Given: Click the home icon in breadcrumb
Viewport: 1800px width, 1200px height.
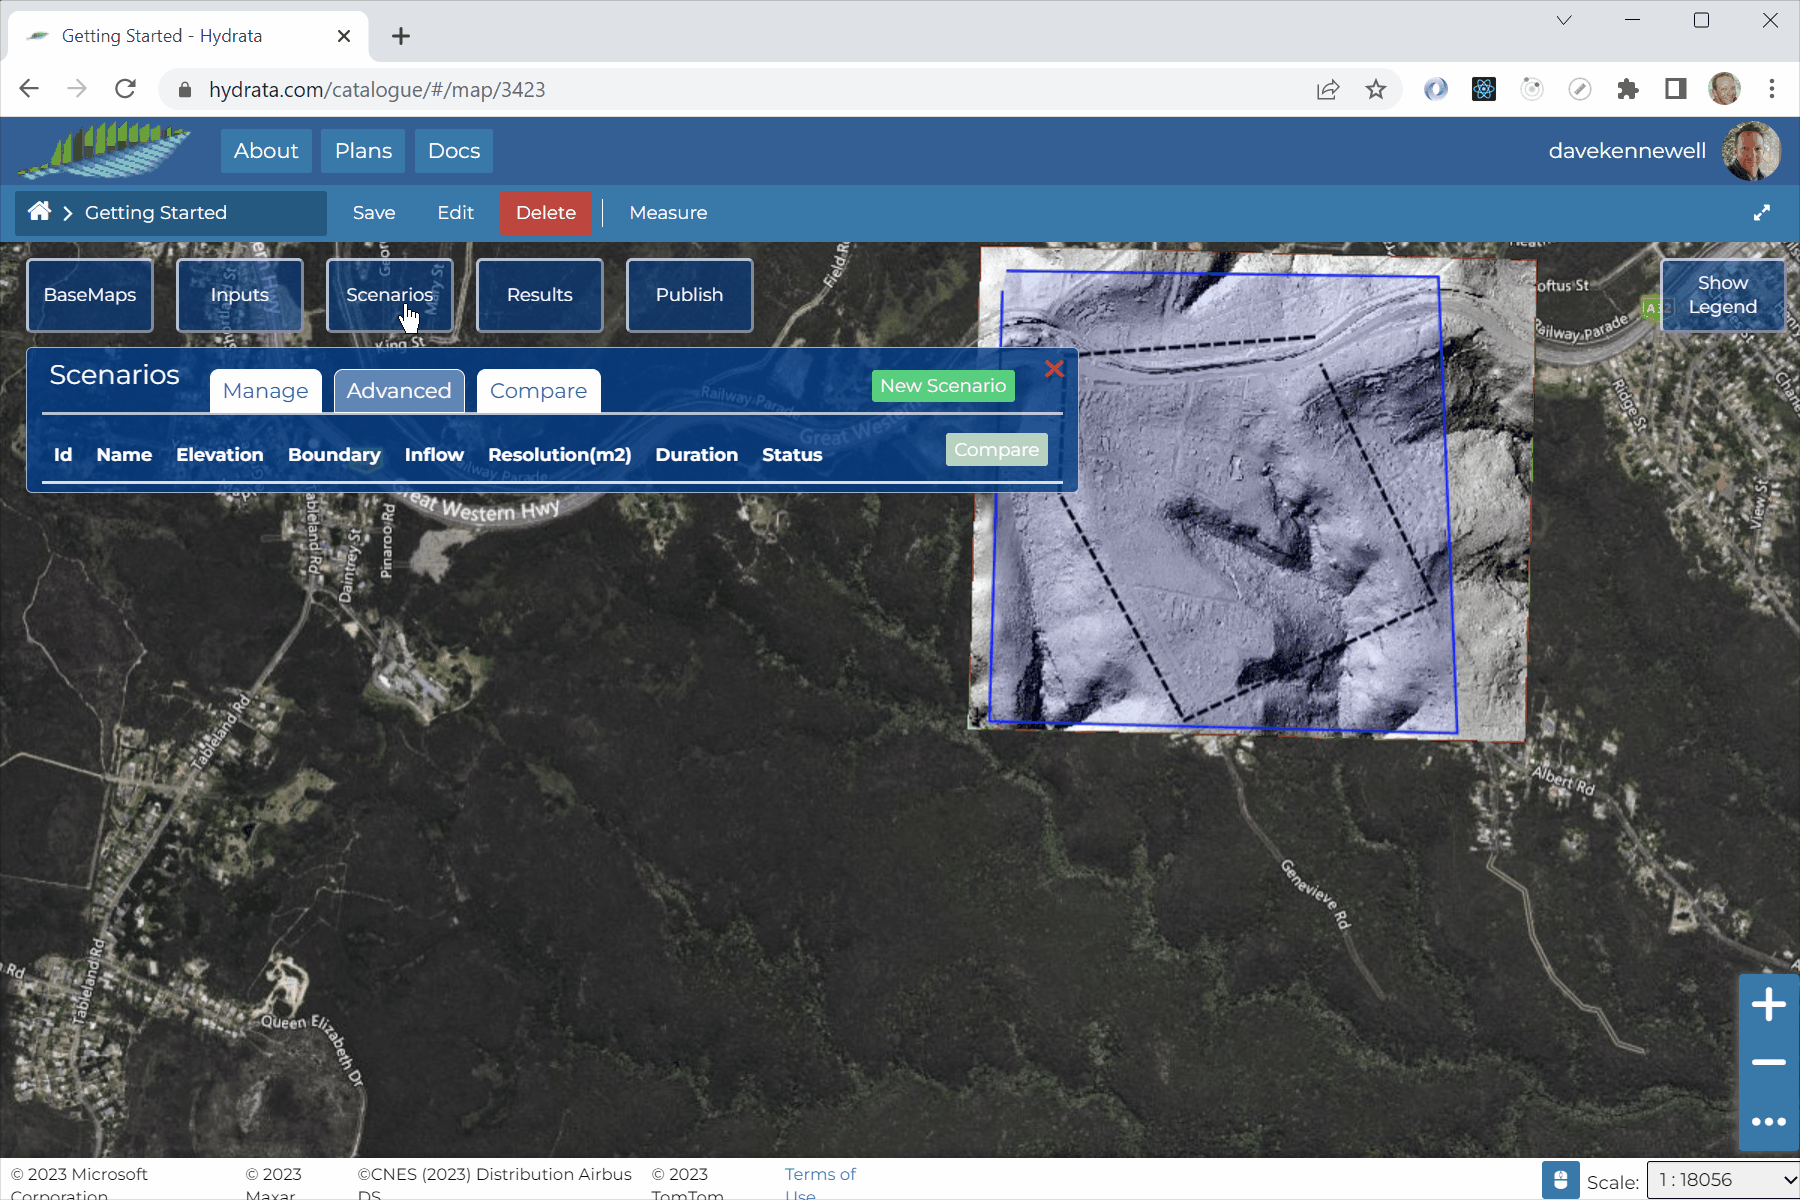Looking at the screenshot, I should (x=39, y=211).
